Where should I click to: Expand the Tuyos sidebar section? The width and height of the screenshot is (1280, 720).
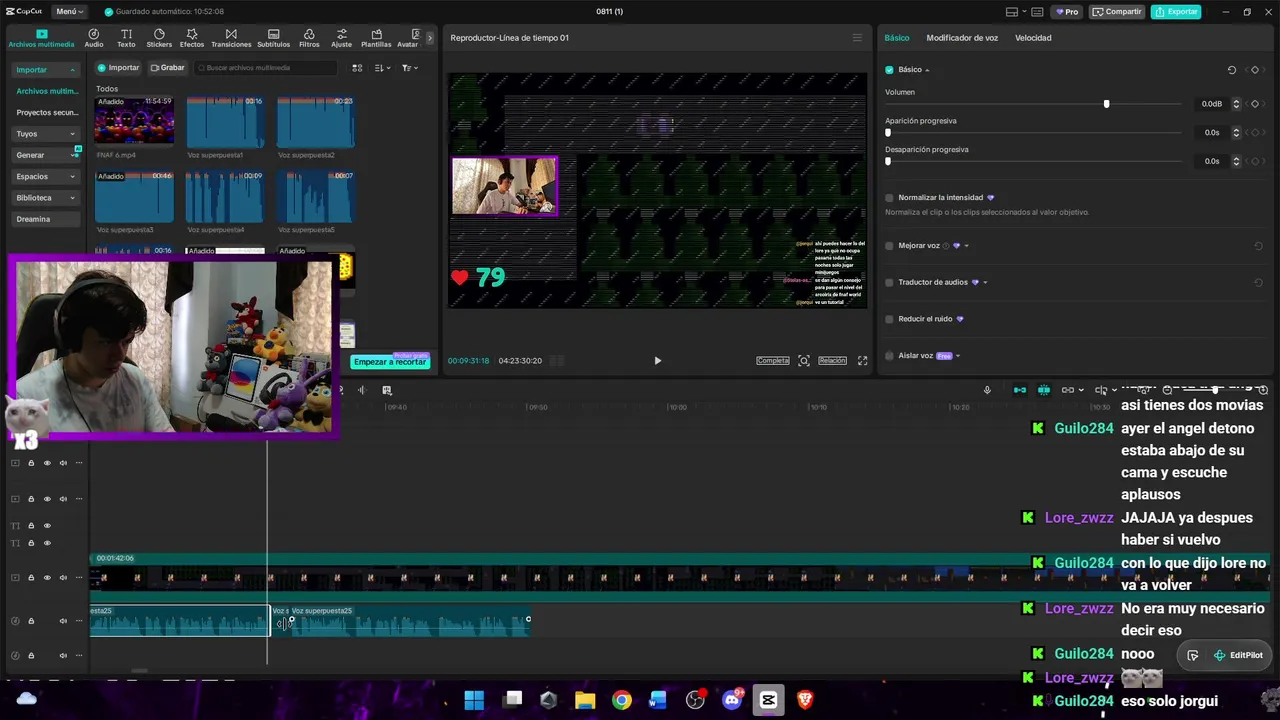[x=72, y=134]
